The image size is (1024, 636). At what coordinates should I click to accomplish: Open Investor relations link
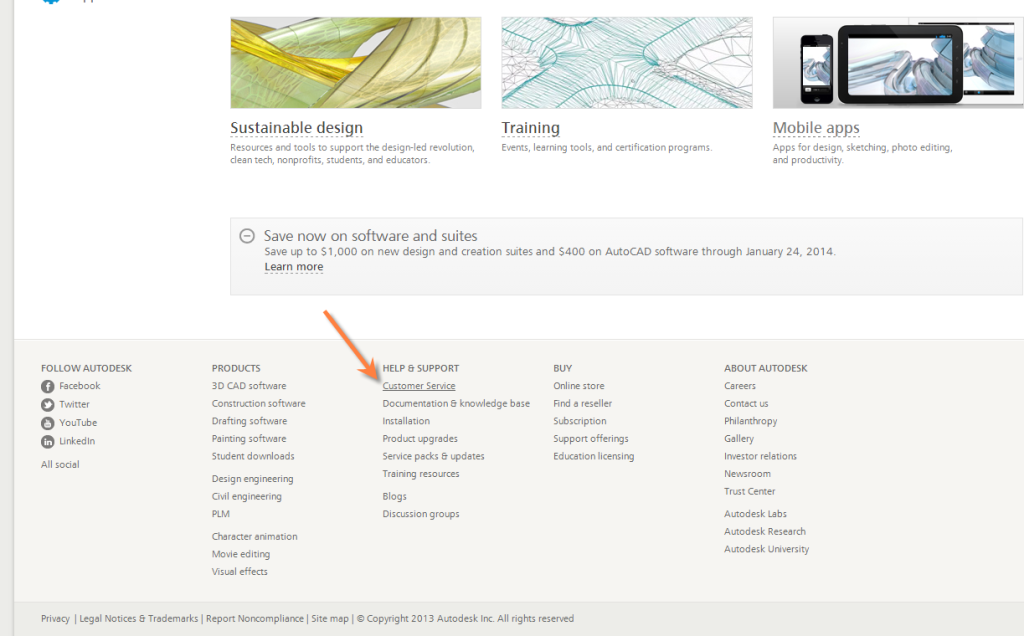[x=760, y=456]
